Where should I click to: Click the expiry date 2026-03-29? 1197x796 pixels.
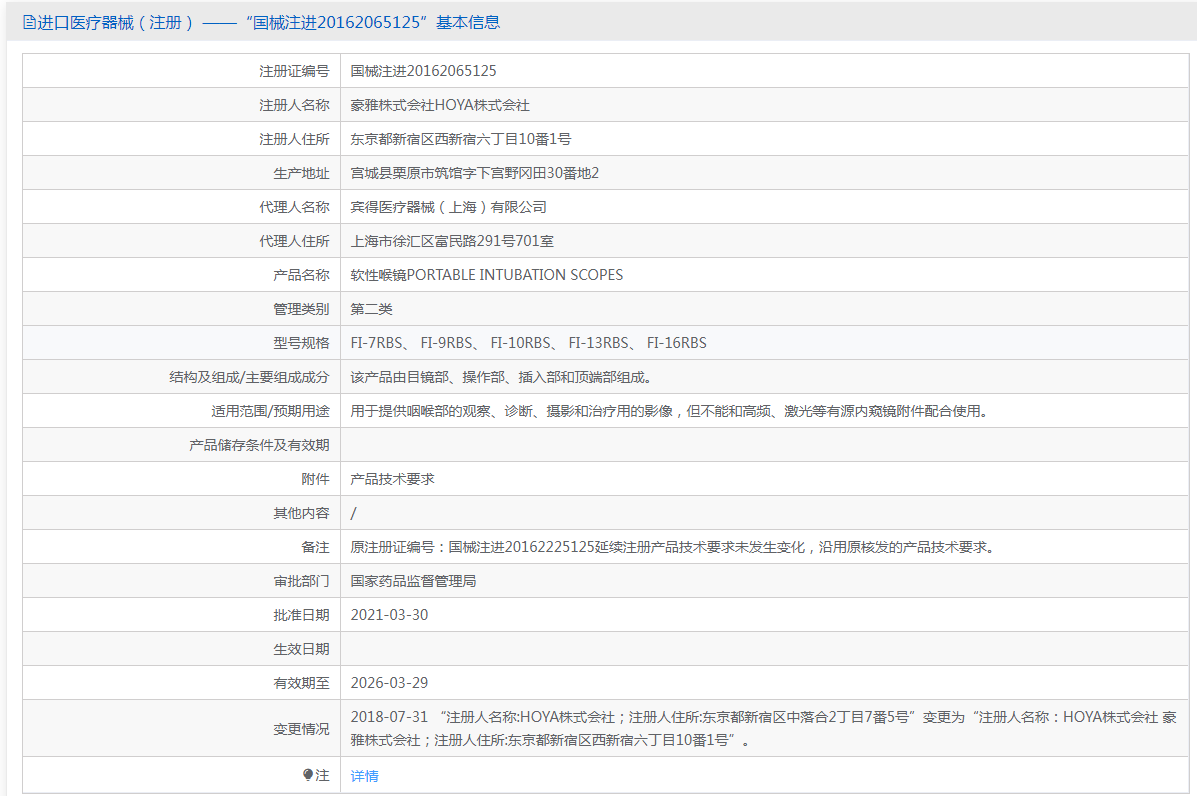click(x=389, y=683)
